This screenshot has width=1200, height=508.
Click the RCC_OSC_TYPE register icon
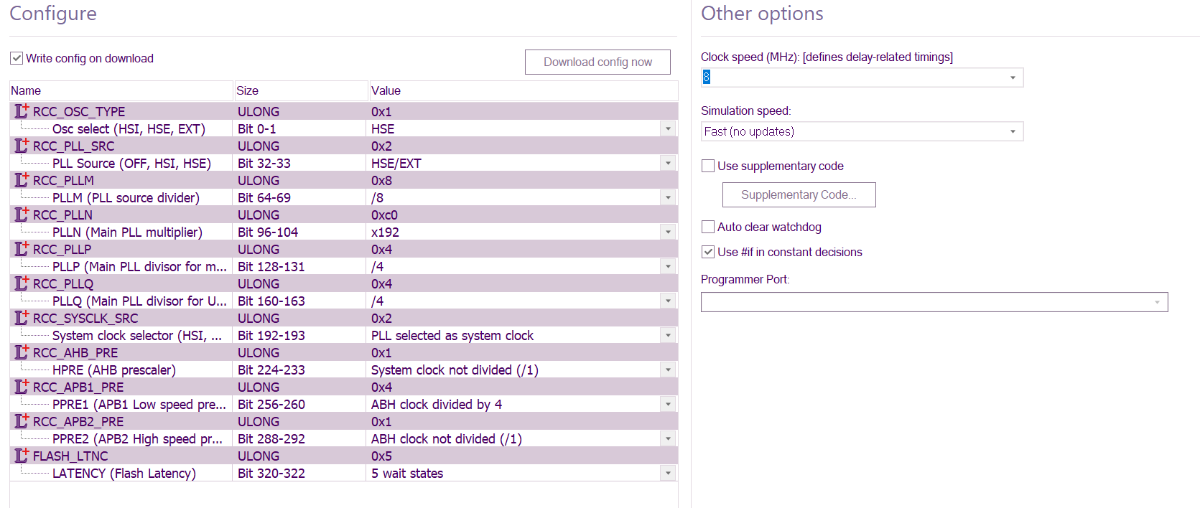21,111
